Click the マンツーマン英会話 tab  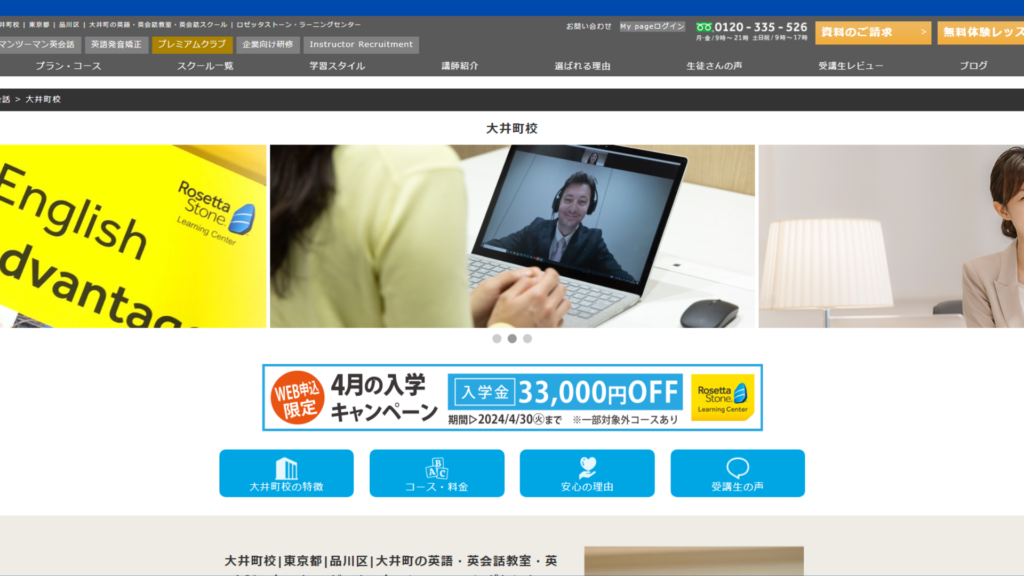click(38, 44)
